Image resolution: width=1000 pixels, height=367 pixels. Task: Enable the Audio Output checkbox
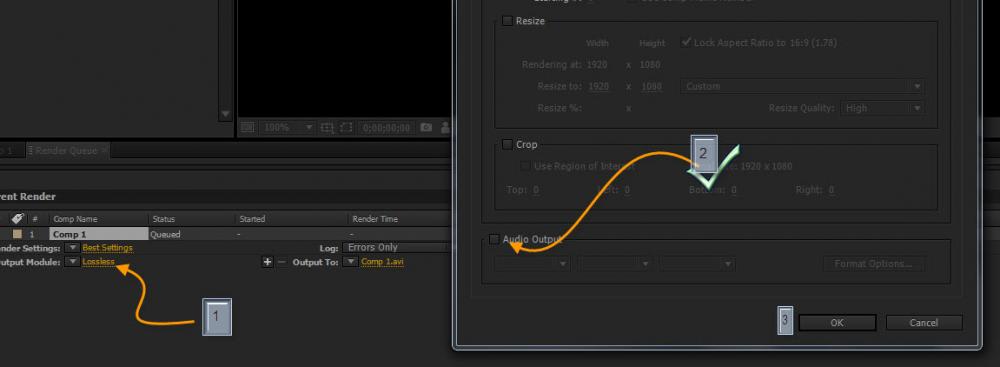[494, 239]
